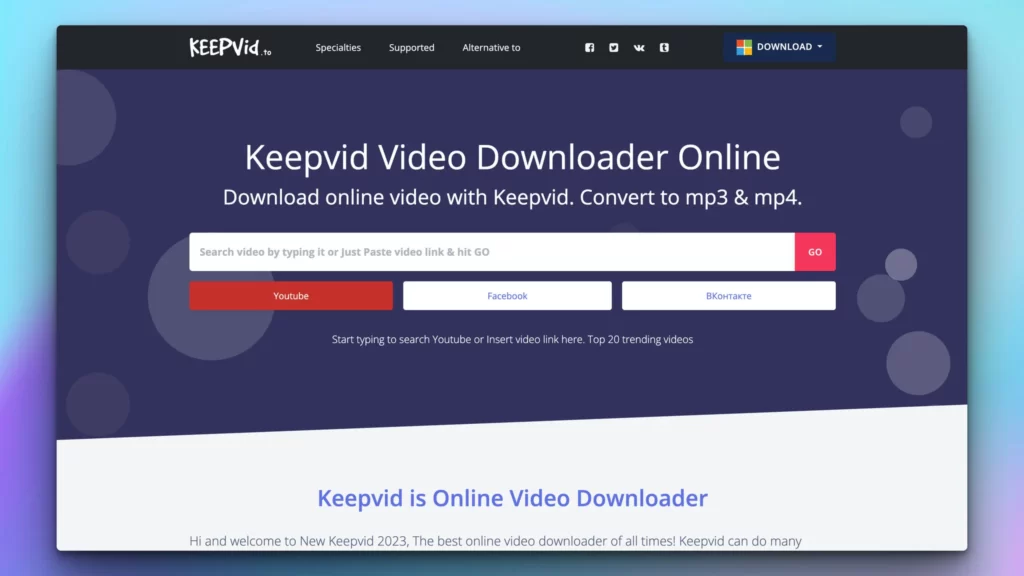
Task: Expand the DOWNLOAD dropdown menu
Action: (x=779, y=47)
